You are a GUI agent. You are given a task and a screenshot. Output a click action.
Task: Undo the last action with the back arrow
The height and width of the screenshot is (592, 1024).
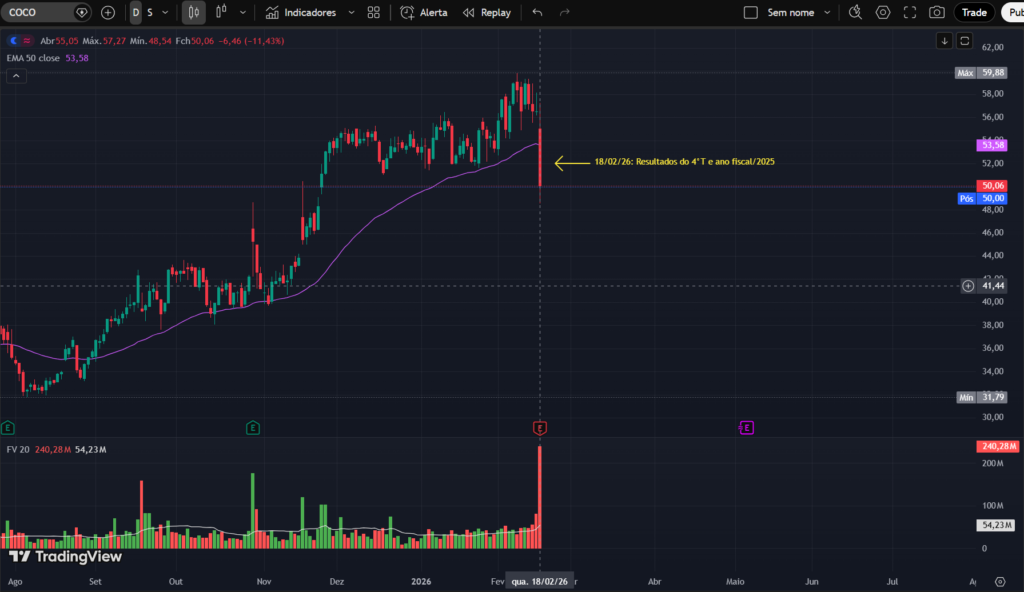536,12
